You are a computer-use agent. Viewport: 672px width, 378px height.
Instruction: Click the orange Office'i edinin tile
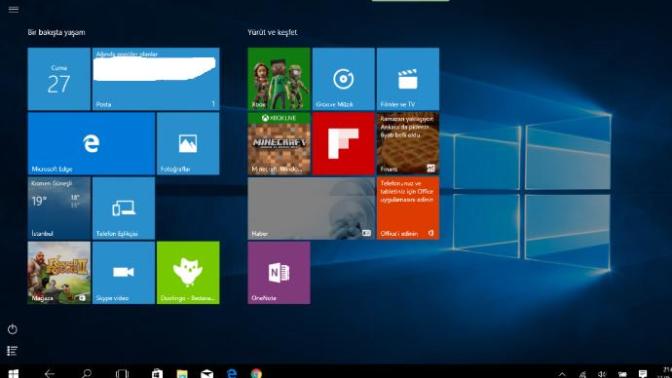coord(408,208)
